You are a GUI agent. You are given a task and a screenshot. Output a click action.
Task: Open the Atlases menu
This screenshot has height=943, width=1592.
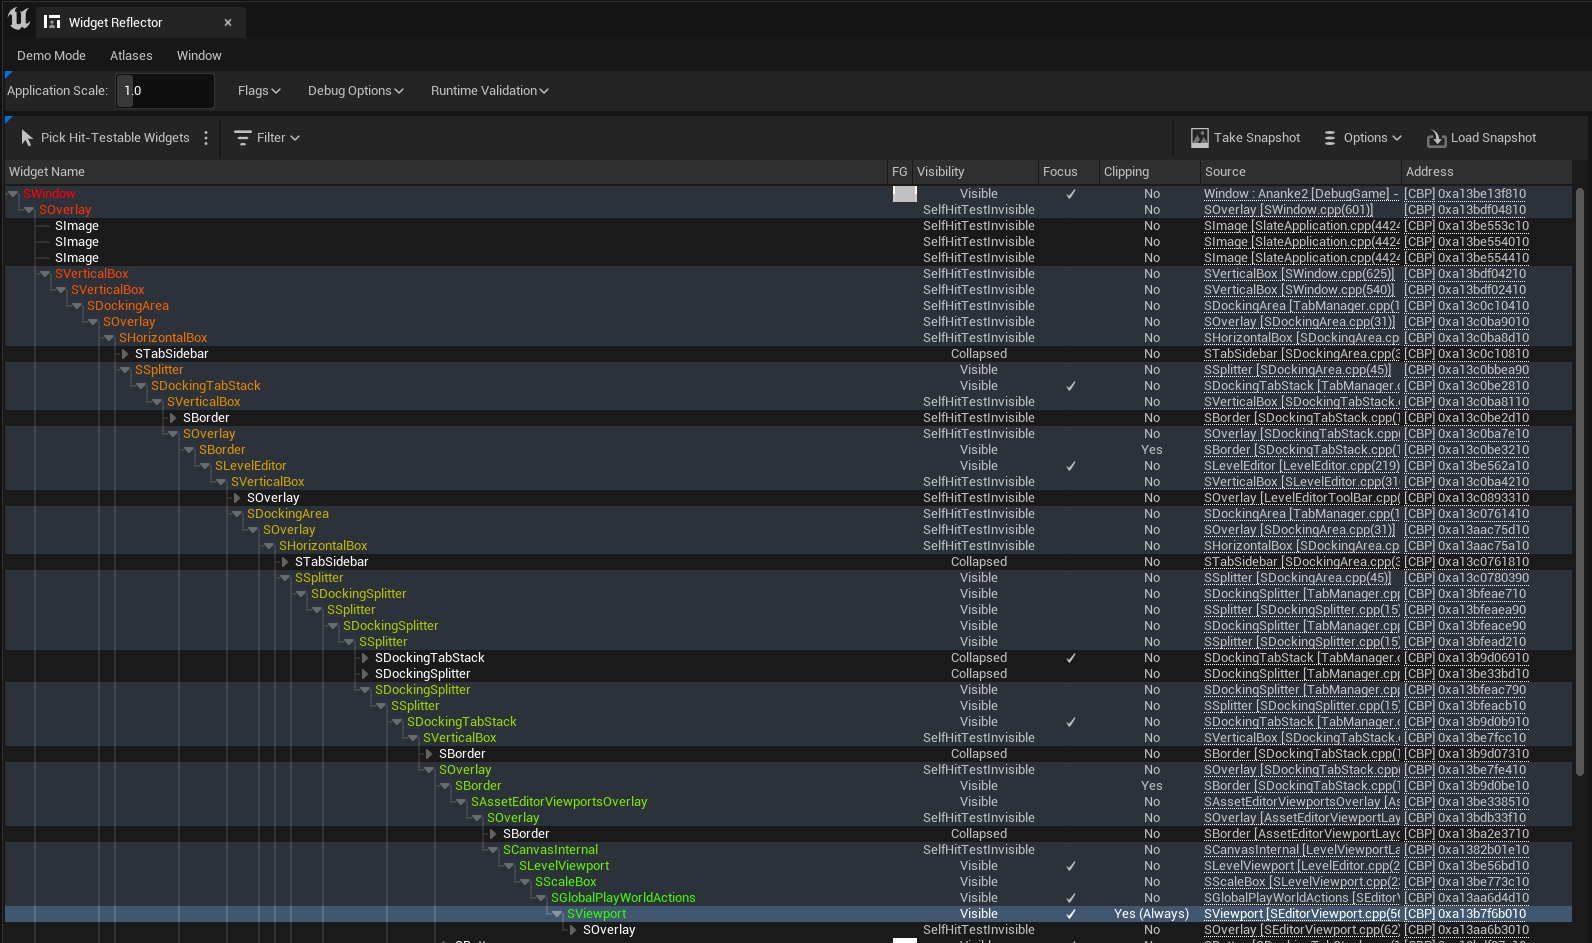click(x=131, y=56)
